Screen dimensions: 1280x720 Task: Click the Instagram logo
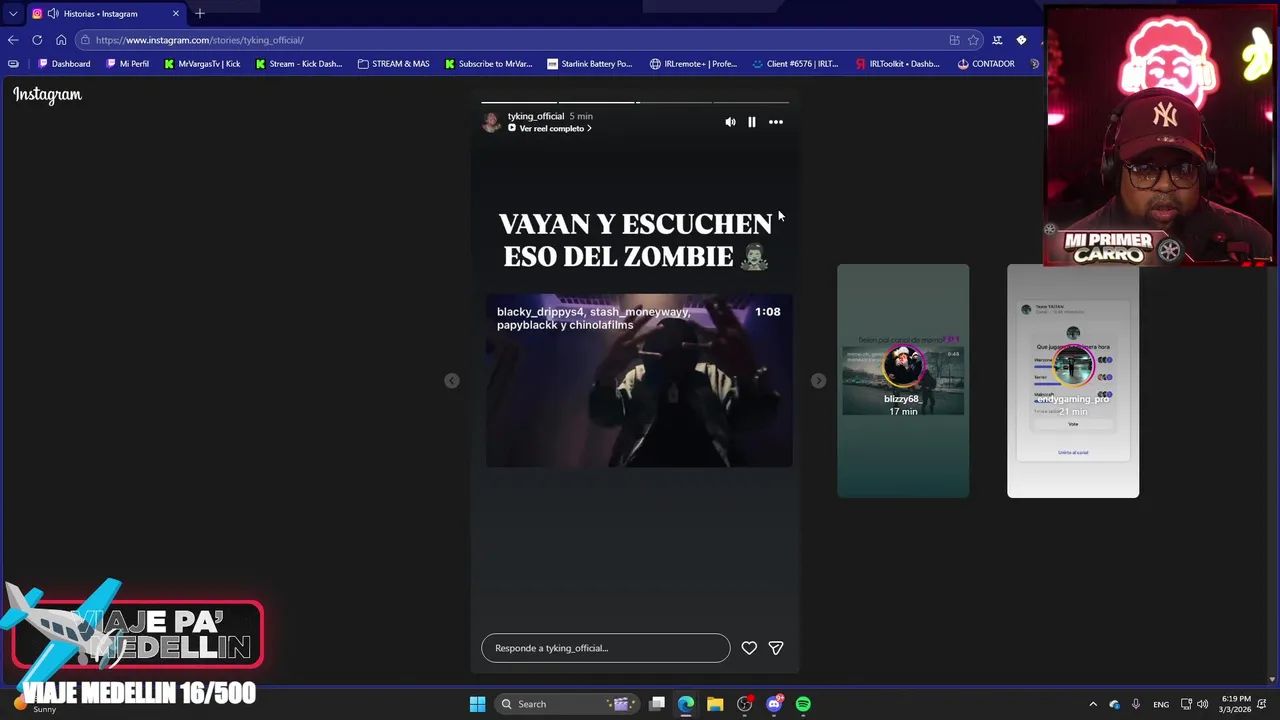[x=47, y=94]
